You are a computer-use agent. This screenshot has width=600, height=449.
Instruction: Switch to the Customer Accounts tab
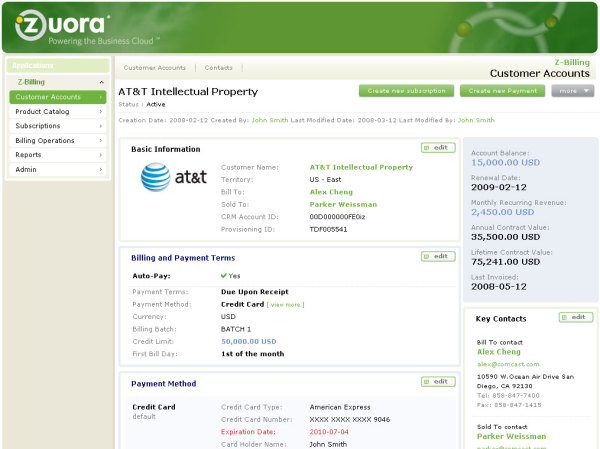click(154, 68)
